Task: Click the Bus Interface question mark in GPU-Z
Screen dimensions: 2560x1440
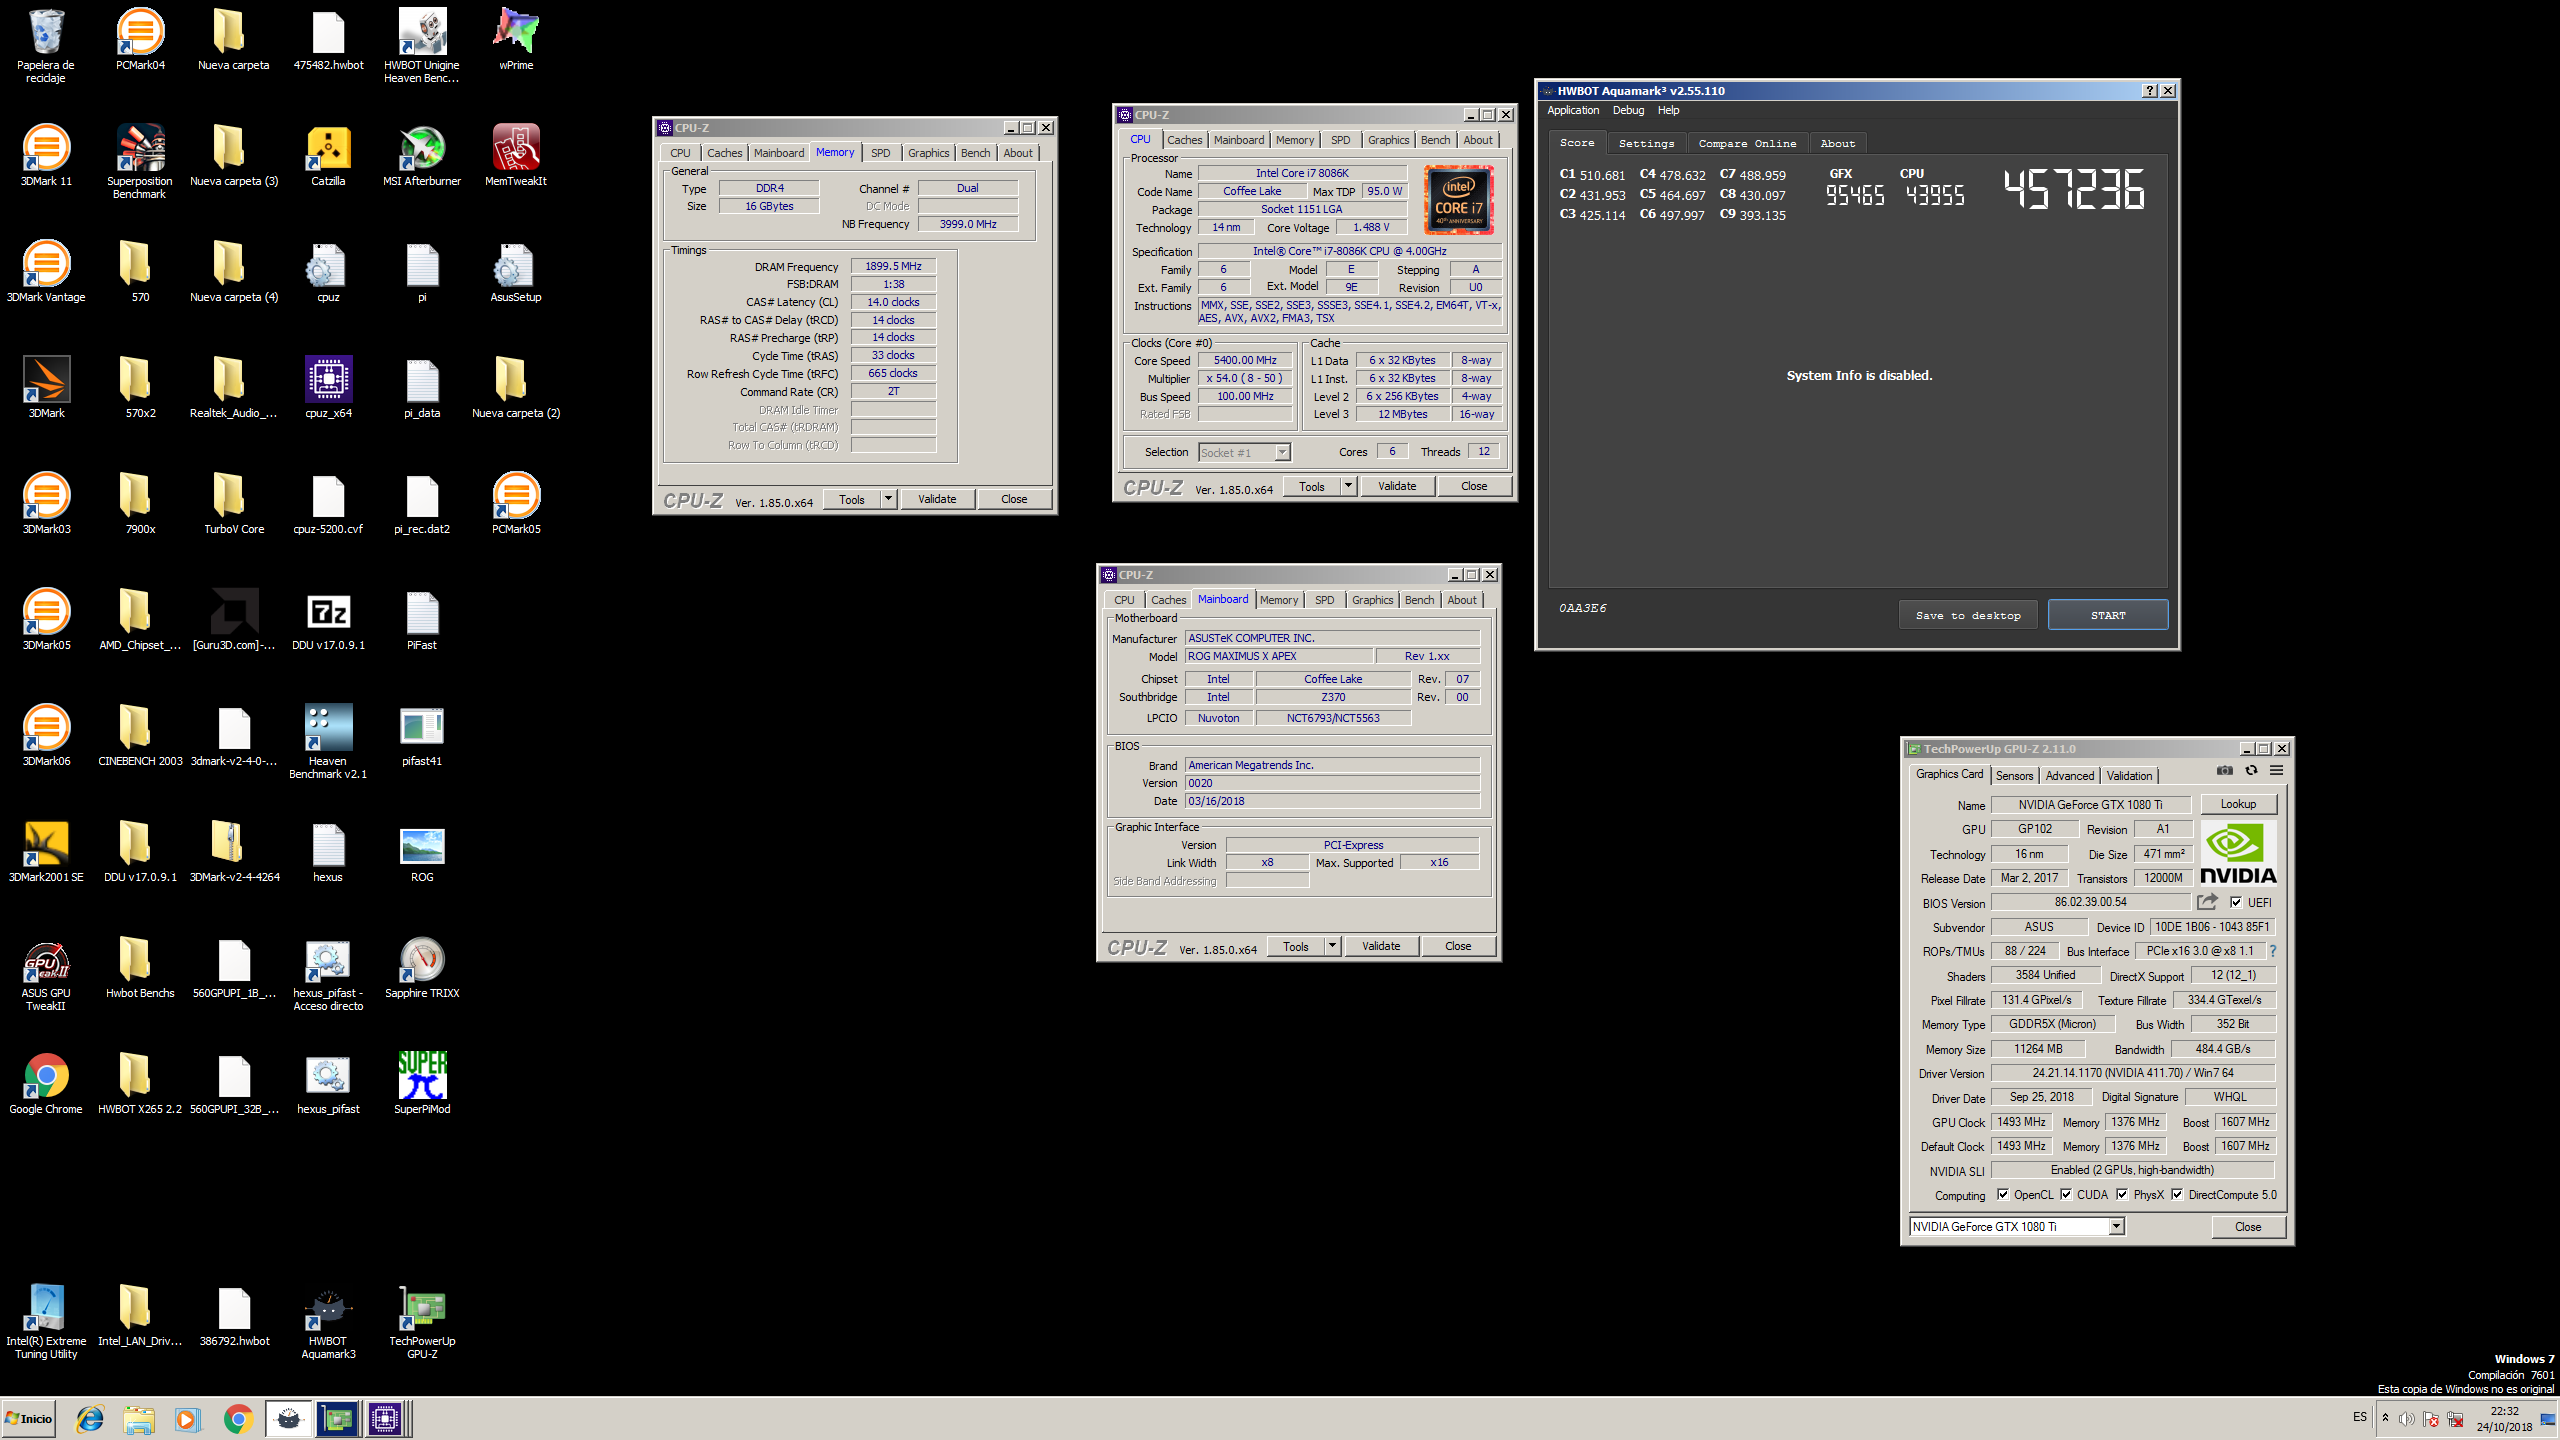Action: point(2273,951)
